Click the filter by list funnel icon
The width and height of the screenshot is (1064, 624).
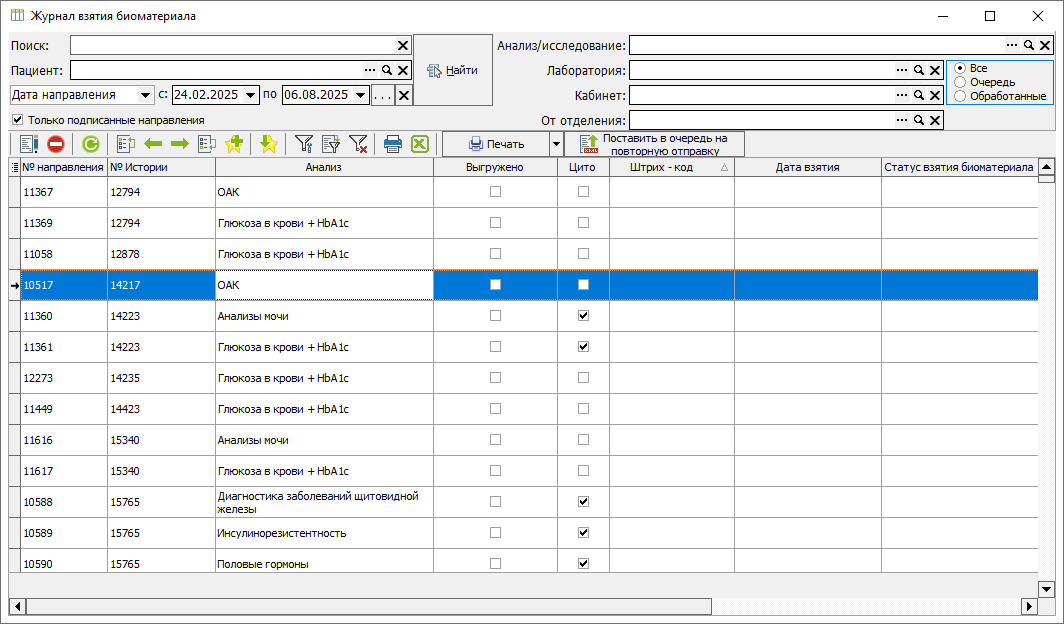(x=331, y=144)
